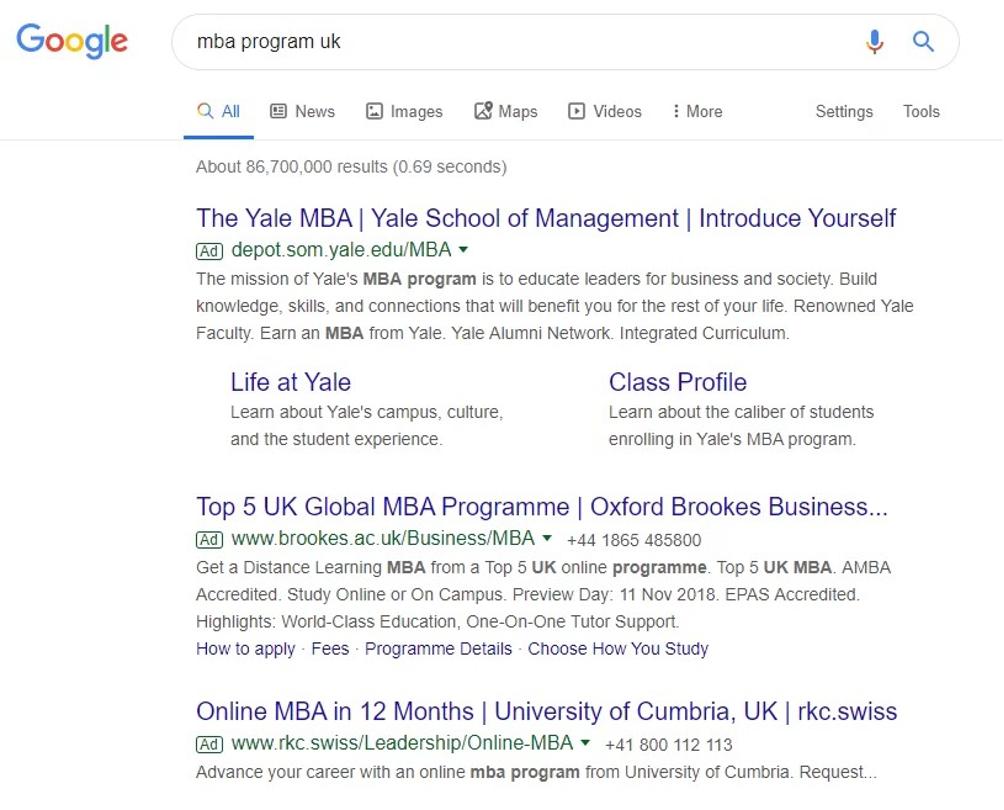Click the Ad badge beside depot.som.yale.edu
This screenshot has width=1004, height=810.
(209, 250)
